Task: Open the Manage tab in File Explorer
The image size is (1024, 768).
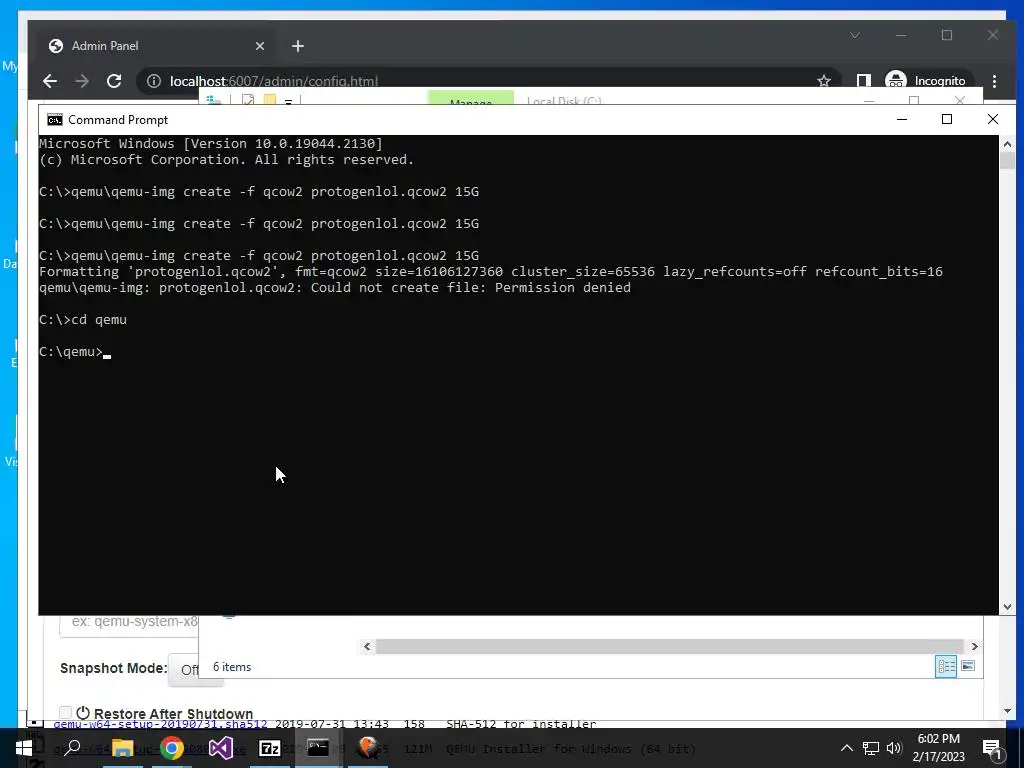Action: 471,99
